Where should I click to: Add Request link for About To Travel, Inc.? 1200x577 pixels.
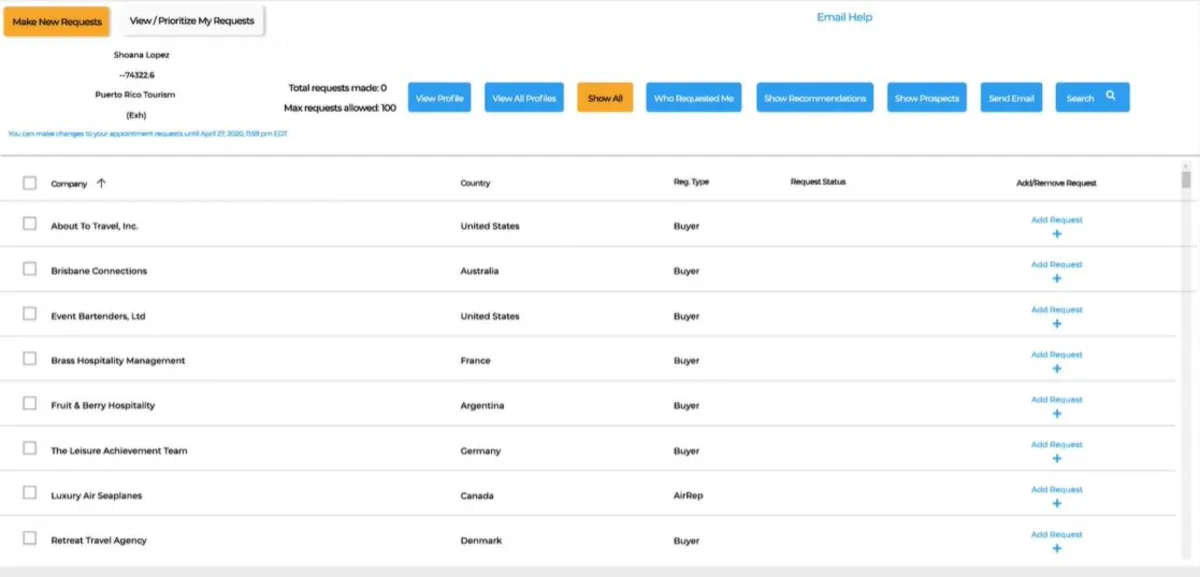[1057, 220]
